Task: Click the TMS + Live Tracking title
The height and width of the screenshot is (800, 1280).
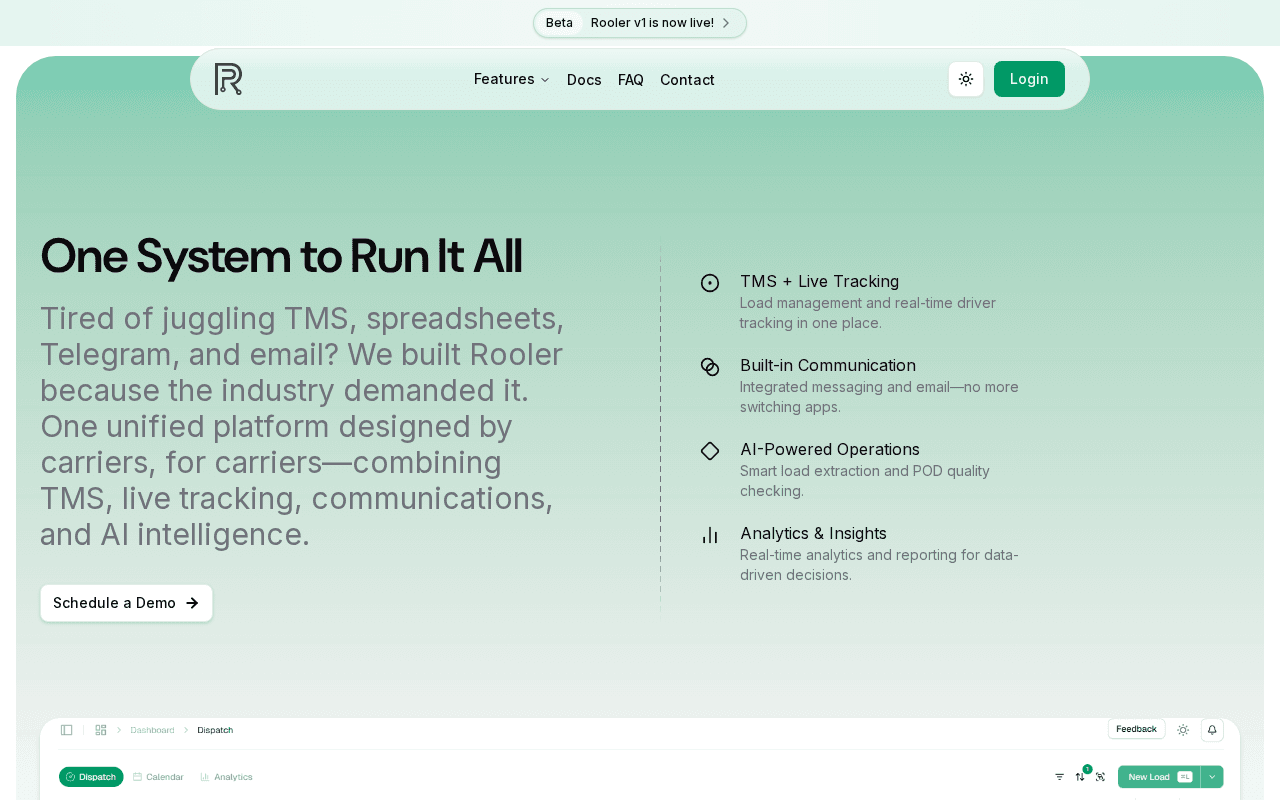Action: click(x=819, y=281)
